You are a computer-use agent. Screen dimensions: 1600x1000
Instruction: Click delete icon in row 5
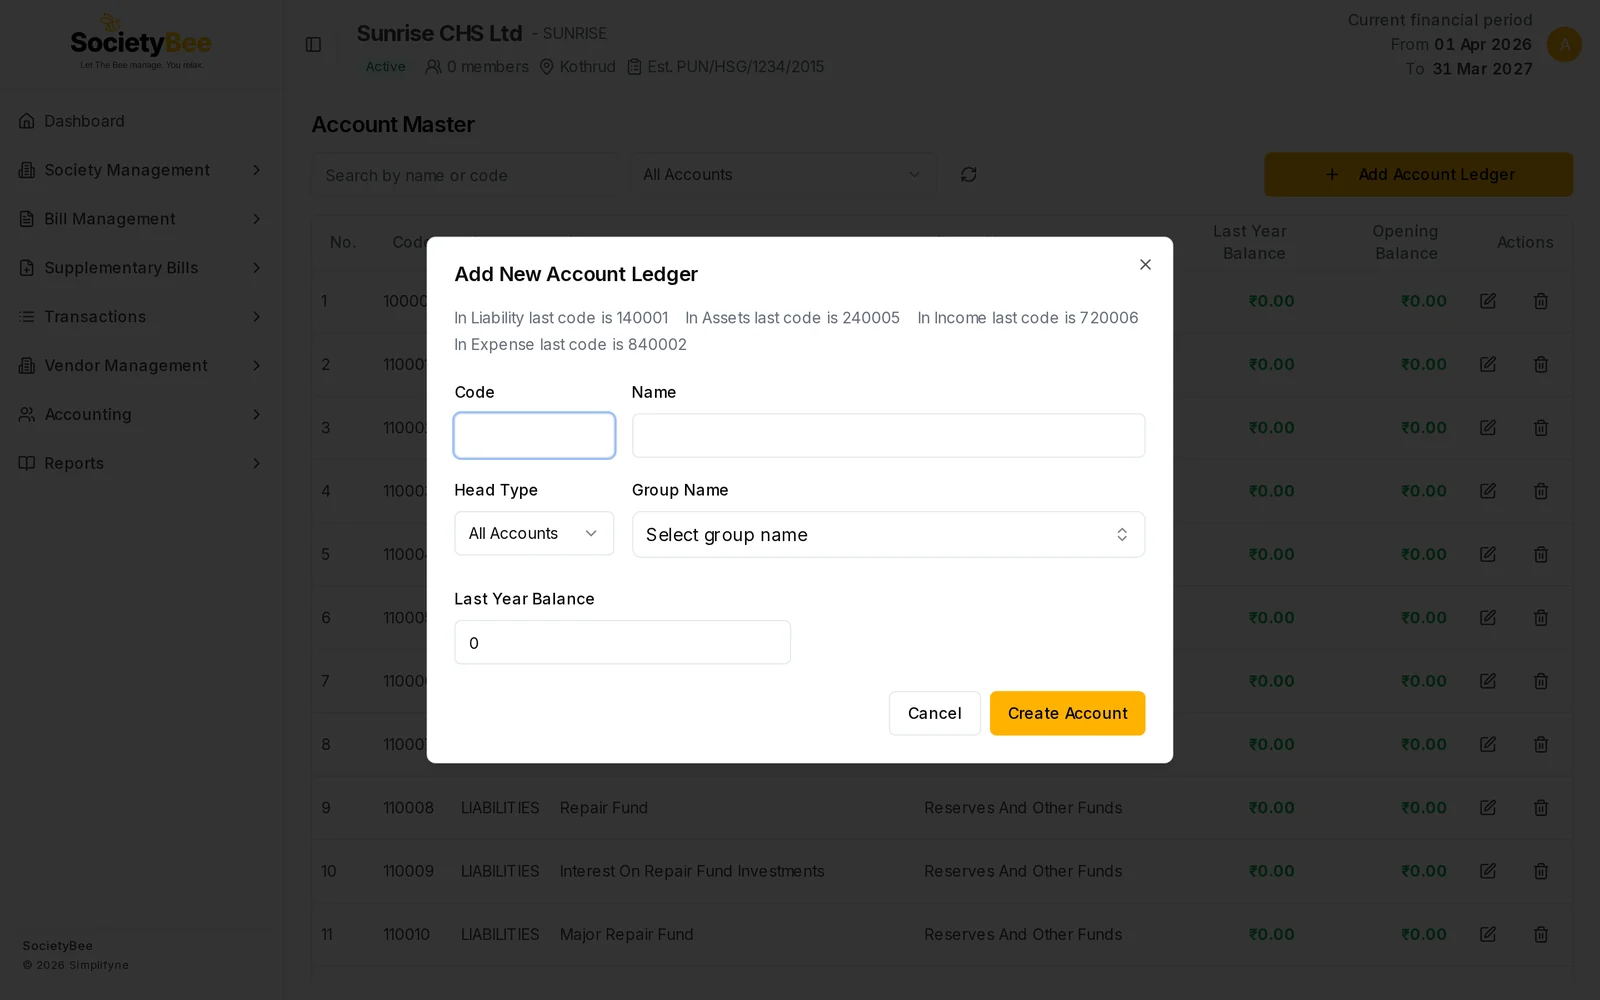point(1541,554)
